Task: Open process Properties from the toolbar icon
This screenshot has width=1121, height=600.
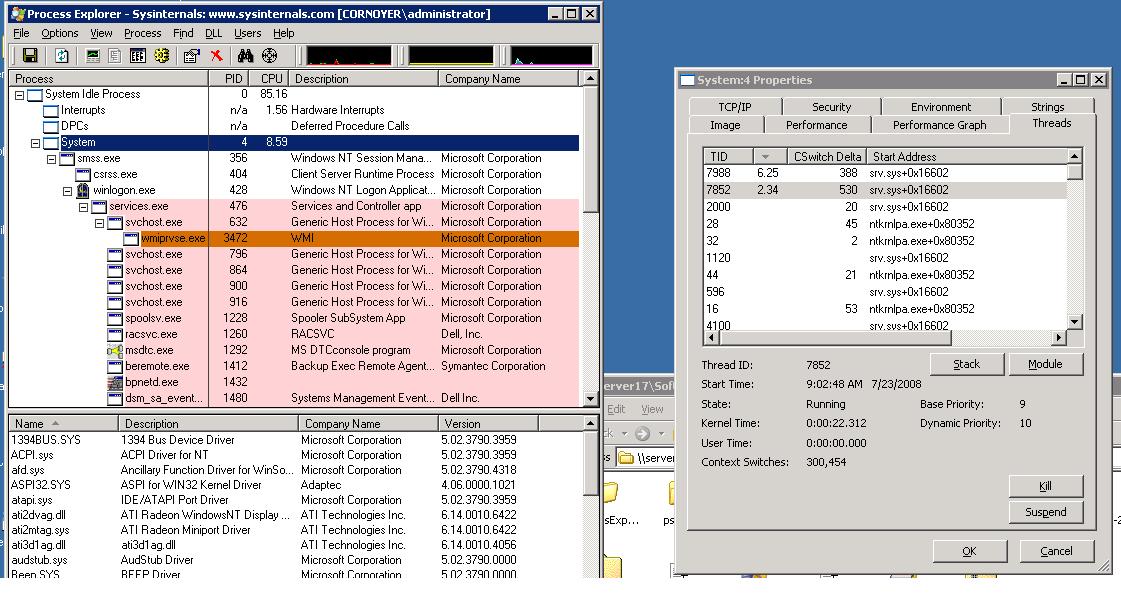Action: 192,56
